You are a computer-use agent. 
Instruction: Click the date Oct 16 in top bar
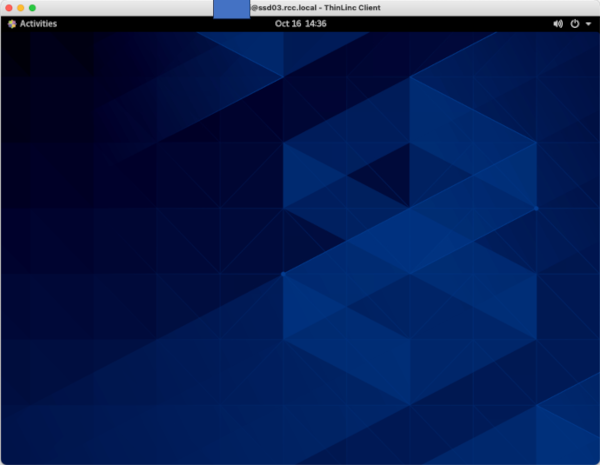tap(288, 23)
